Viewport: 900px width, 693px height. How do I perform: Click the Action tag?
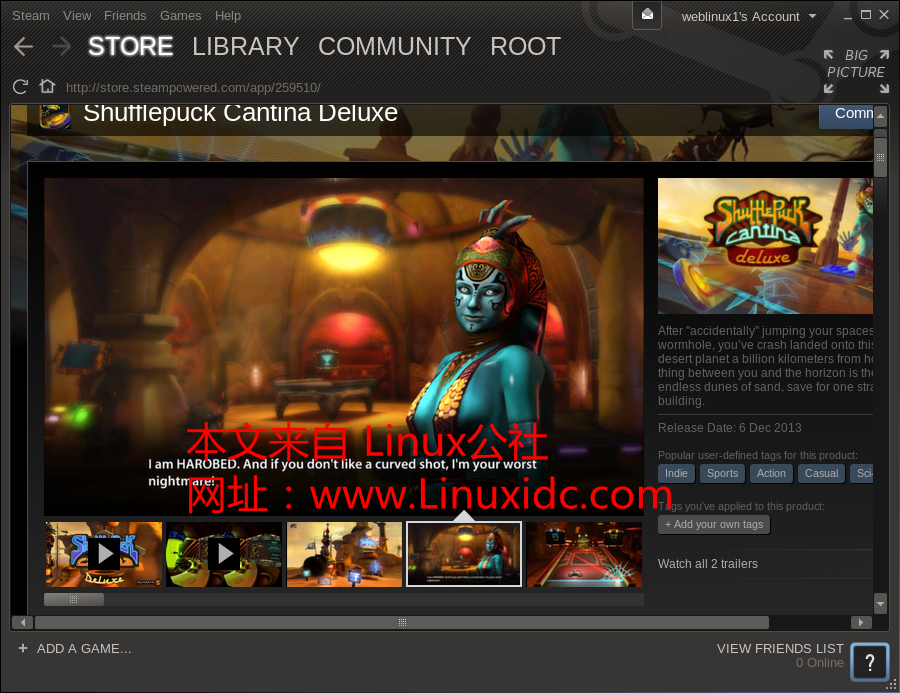[x=771, y=474]
